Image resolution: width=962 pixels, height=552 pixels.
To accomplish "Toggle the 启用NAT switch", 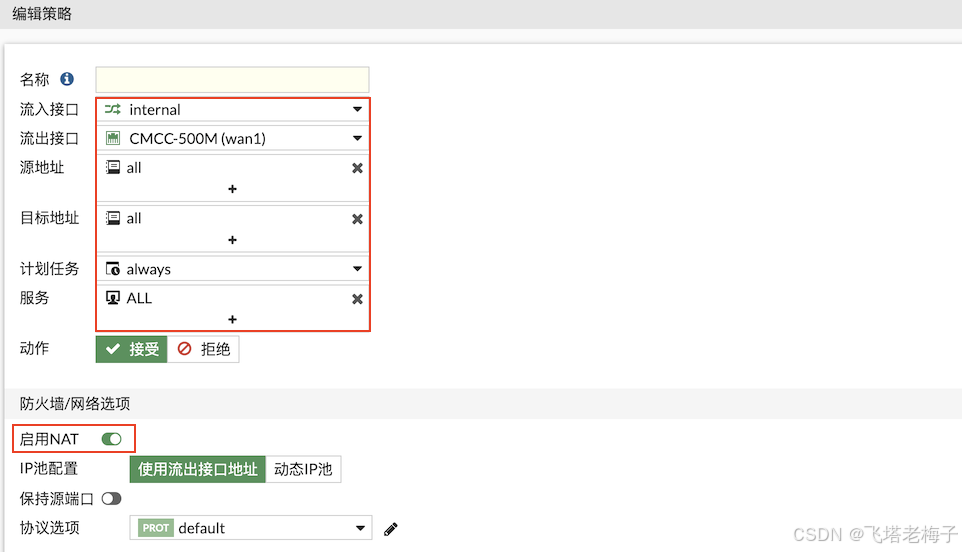I will coord(112,439).
